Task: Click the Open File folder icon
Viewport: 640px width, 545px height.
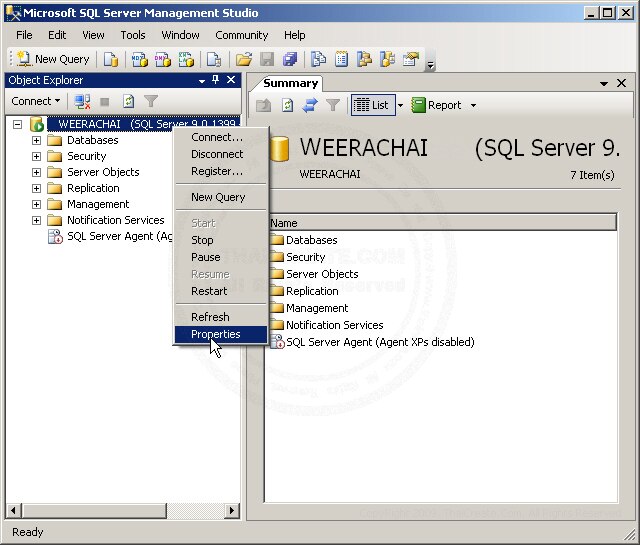Action: (x=244, y=60)
